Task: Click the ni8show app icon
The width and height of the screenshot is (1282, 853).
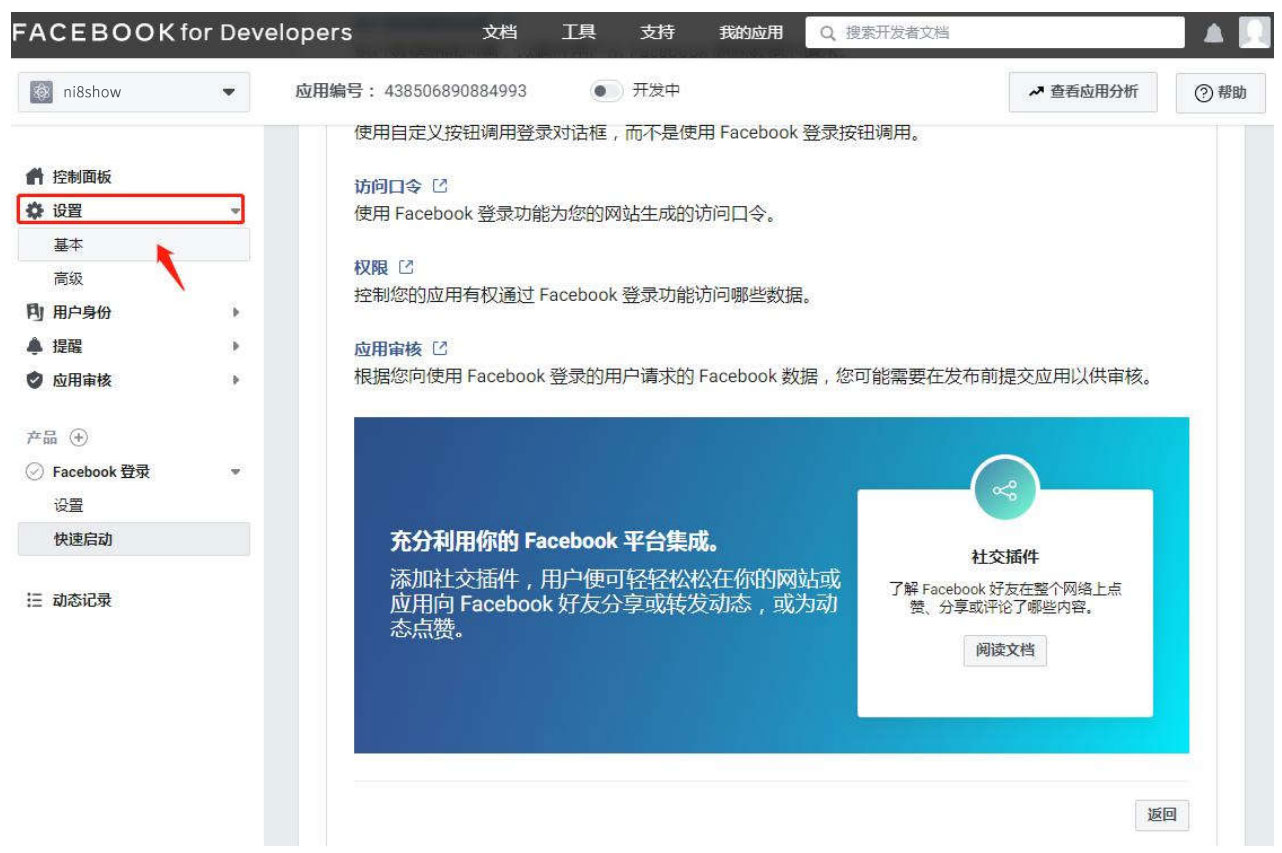Action: coord(41,93)
